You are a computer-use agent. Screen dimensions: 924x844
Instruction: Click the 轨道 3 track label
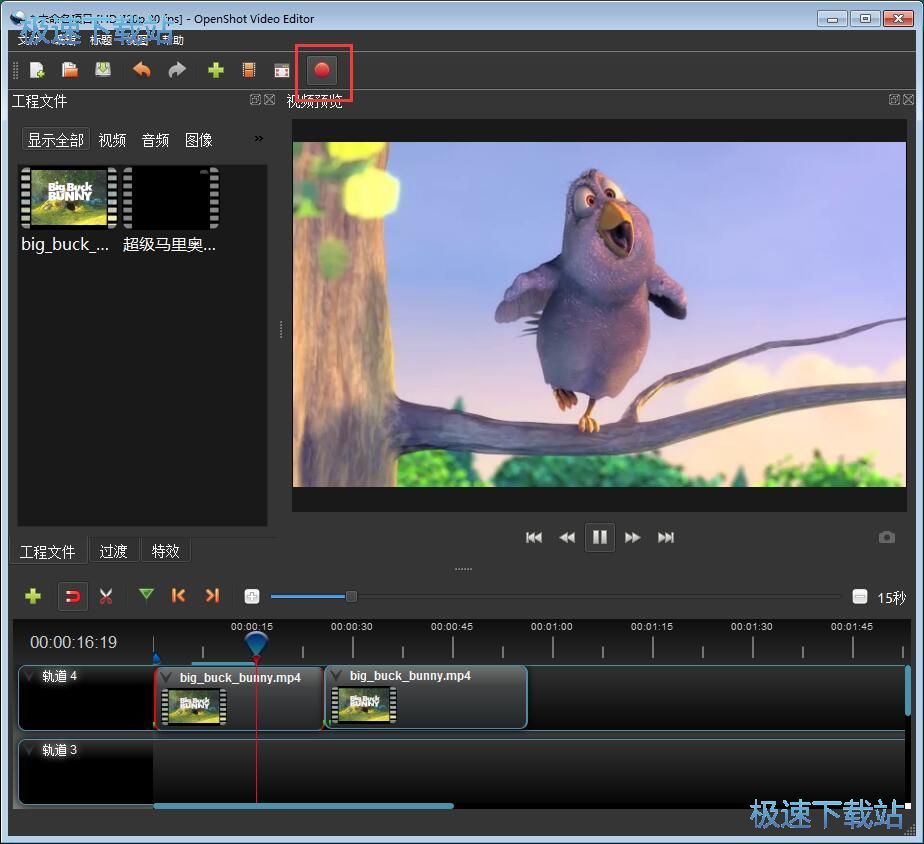point(60,750)
